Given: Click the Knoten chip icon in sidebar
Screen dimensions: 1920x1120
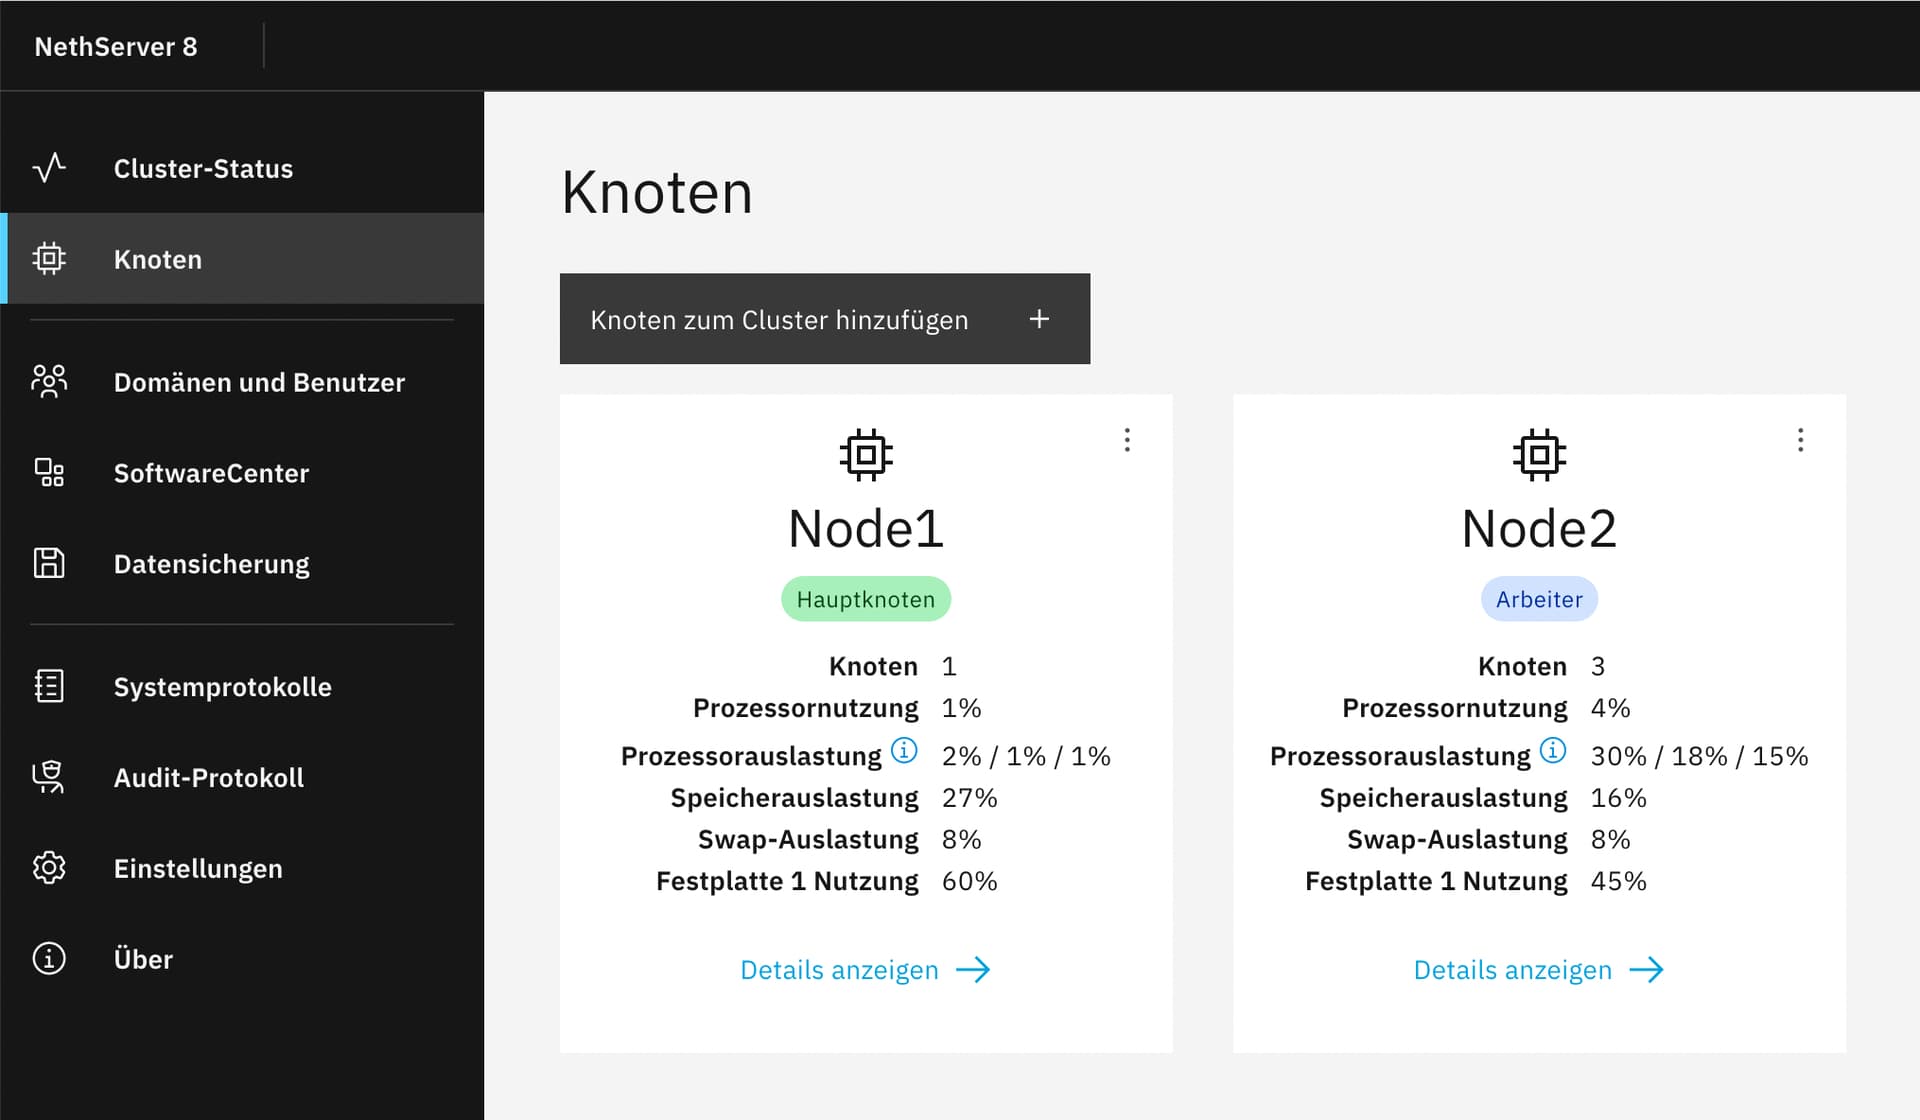Looking at the screenshot, I should pyautogui.click(x=49, y=259).
